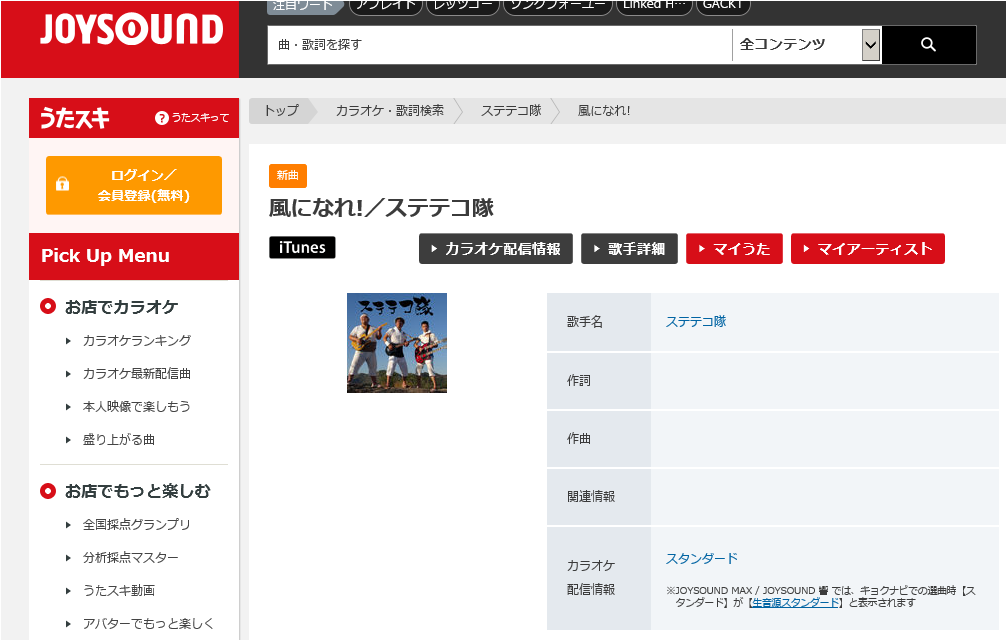The width and height of the screenshot is (1007, 641).
Task: Open the ステテコ隊 album cover thumbnail
Action: pos(397,343)
